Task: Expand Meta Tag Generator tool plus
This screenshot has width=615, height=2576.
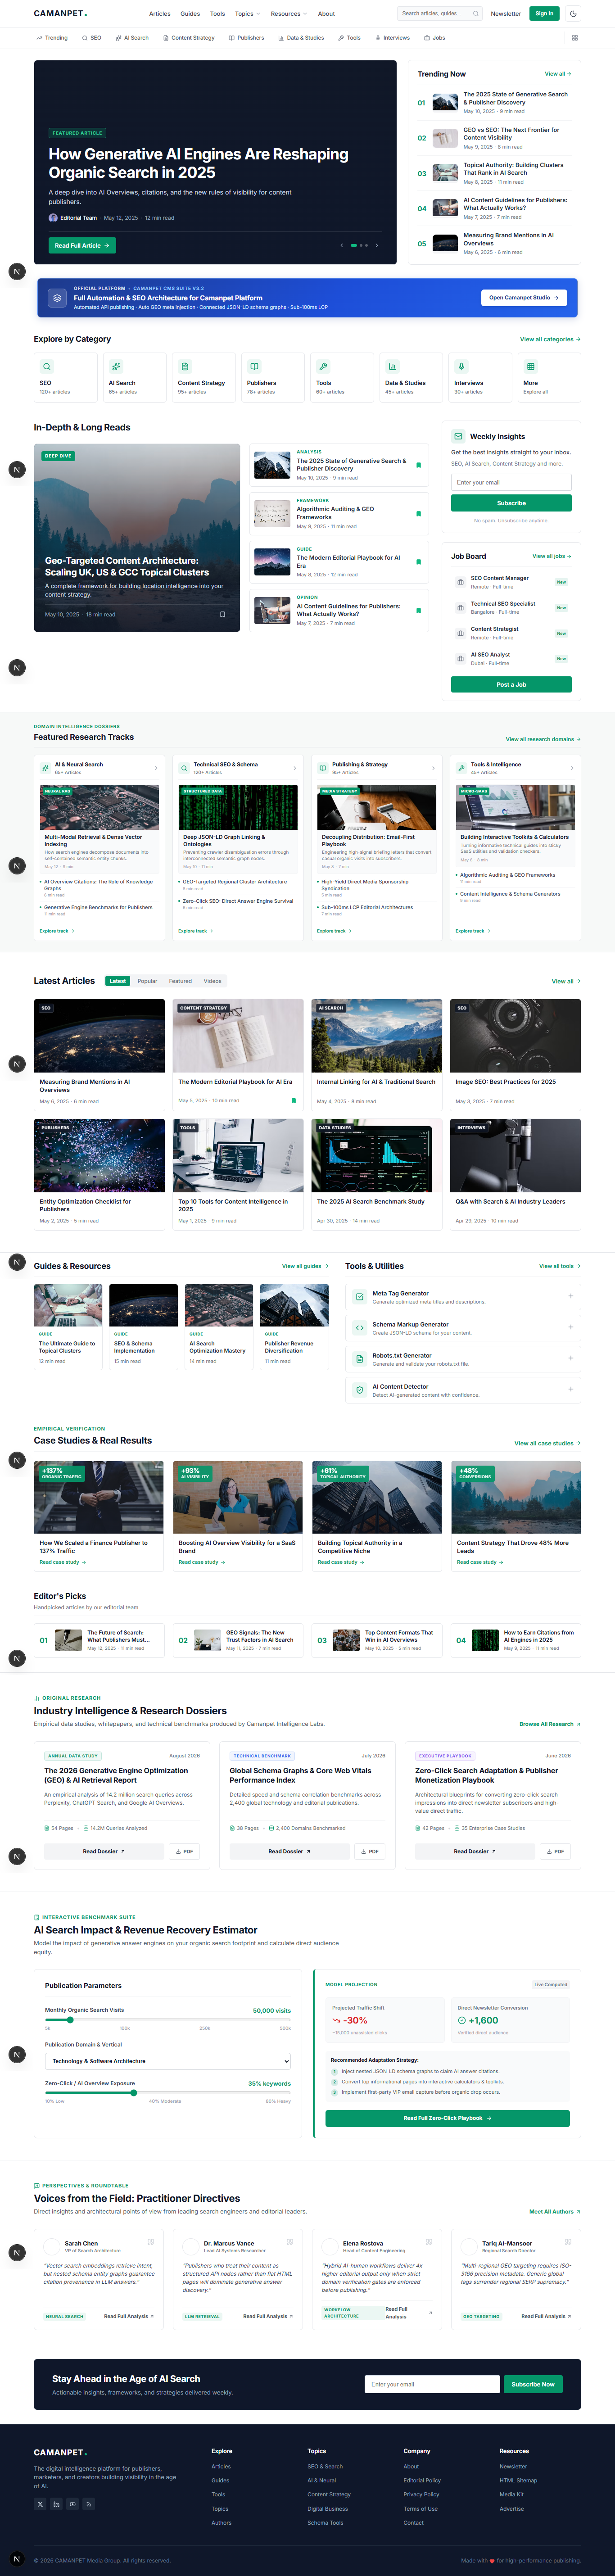Action: click(x=570, y=1296)
